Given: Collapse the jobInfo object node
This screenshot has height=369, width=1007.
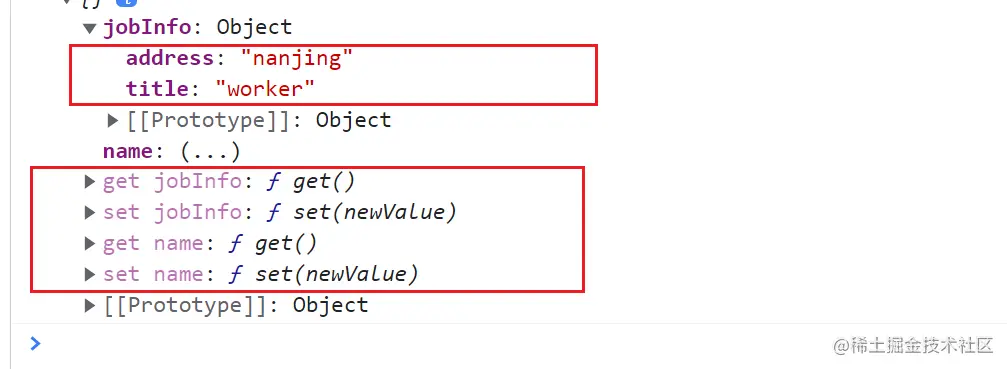Looking at the screenshot, I should click(90, 28).
